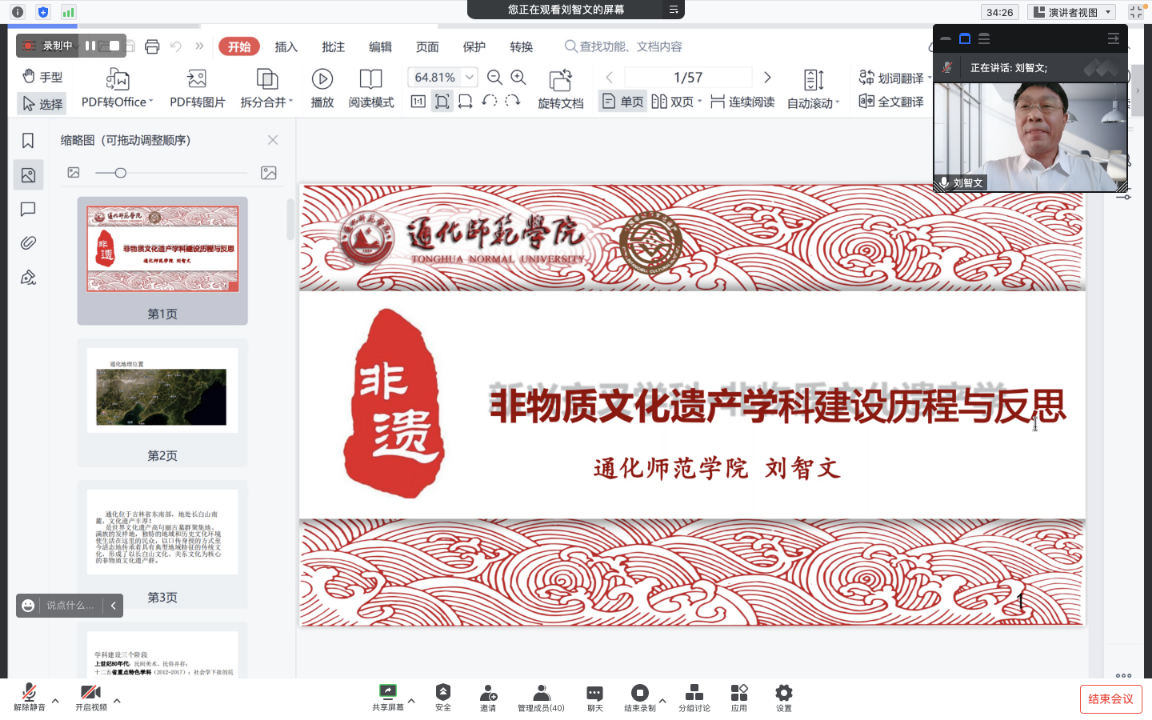Screen dimensions: 1152x720
Task: Open the 开始 ribbon tab
Action: (239, 46)
